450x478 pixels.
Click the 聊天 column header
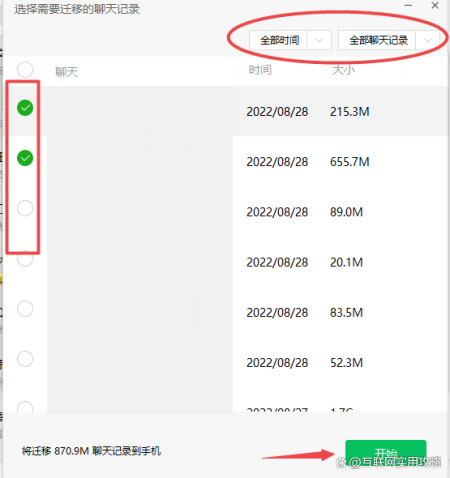point(66,72)
